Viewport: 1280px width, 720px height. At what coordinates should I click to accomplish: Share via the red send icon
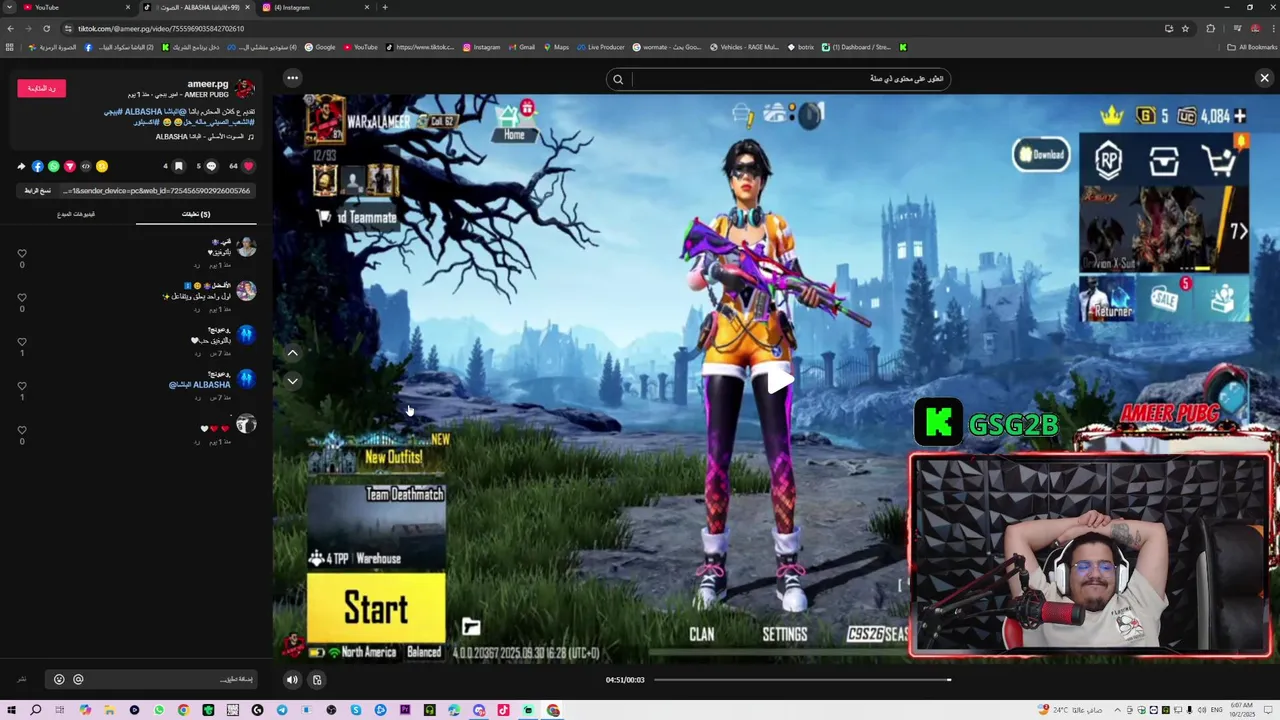70,166
